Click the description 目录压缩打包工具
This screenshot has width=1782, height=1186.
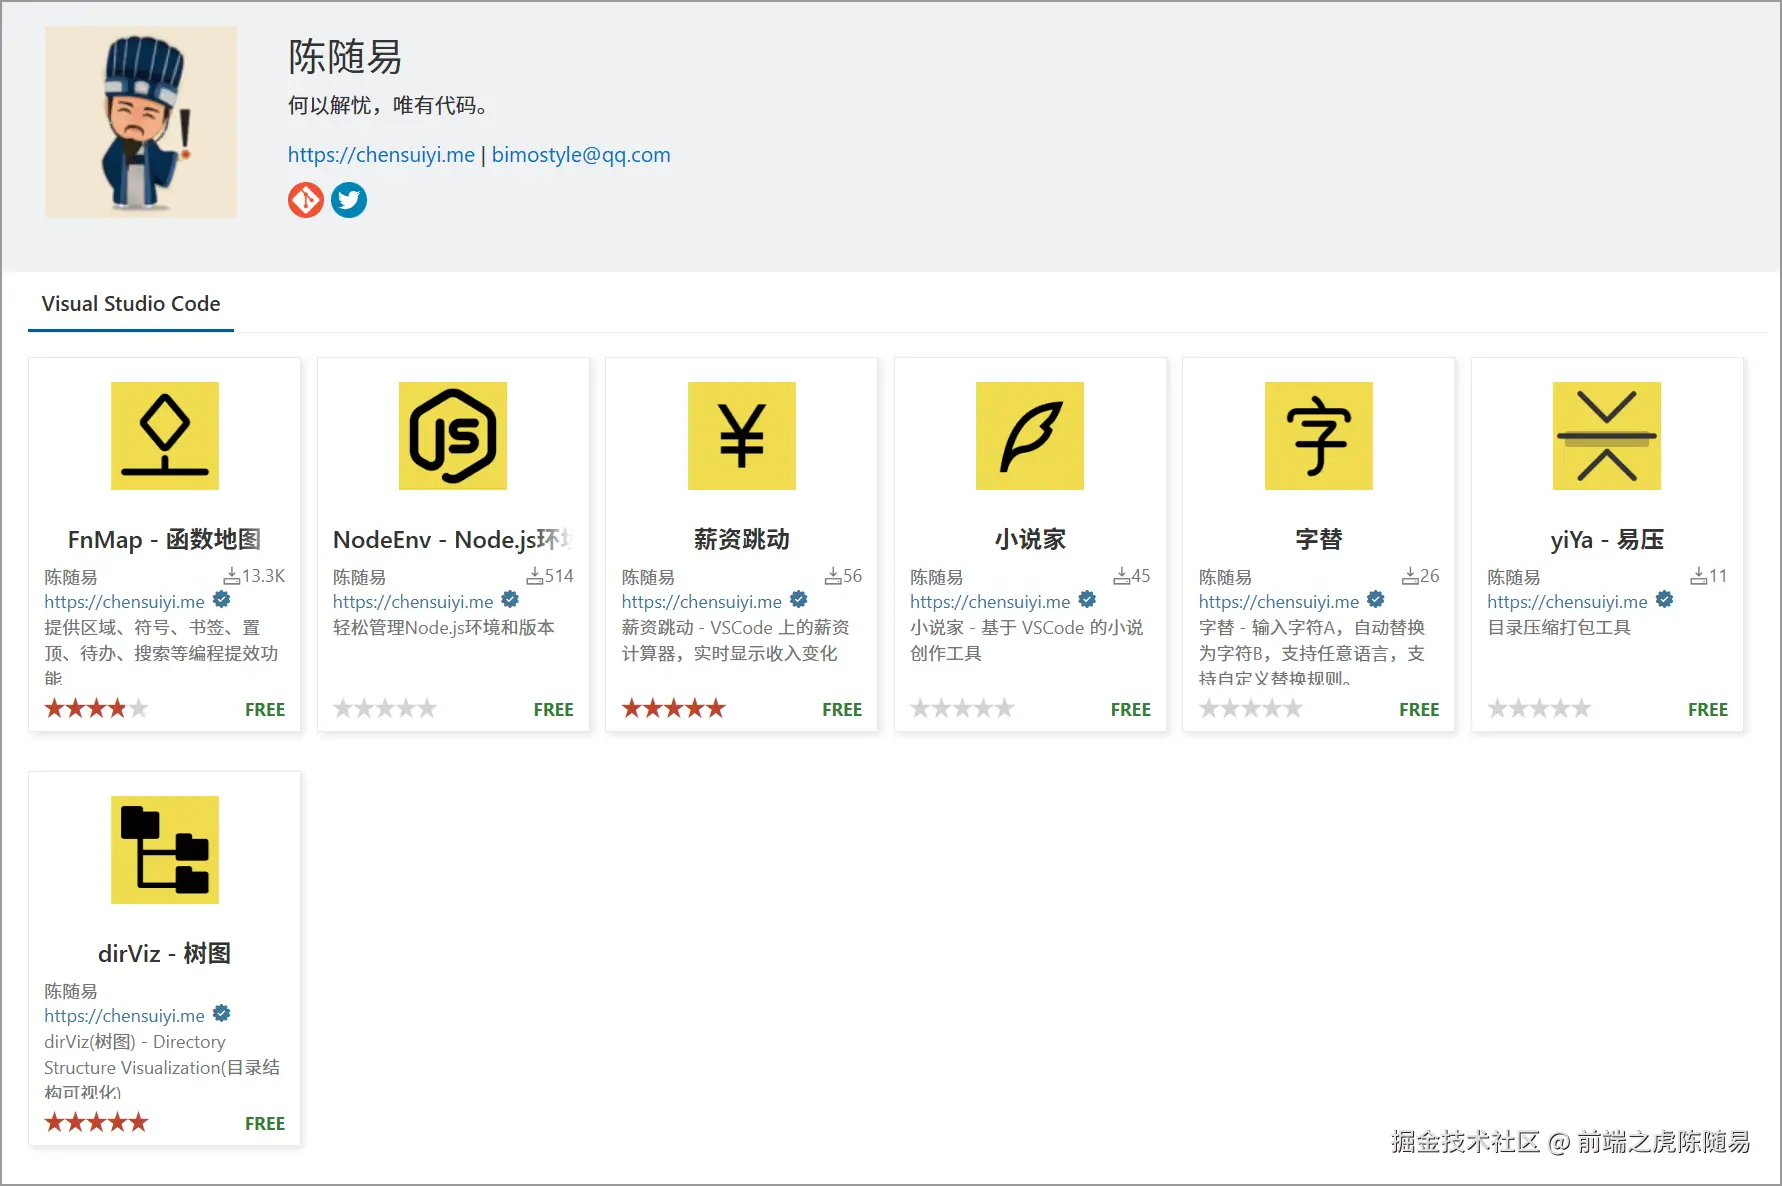click(1559, 628)
